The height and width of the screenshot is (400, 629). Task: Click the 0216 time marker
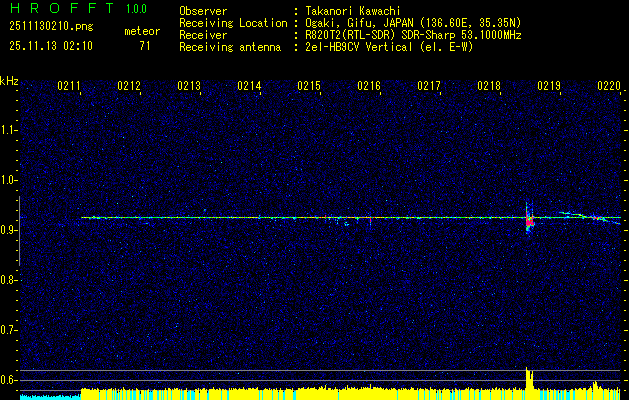[369, 85]
